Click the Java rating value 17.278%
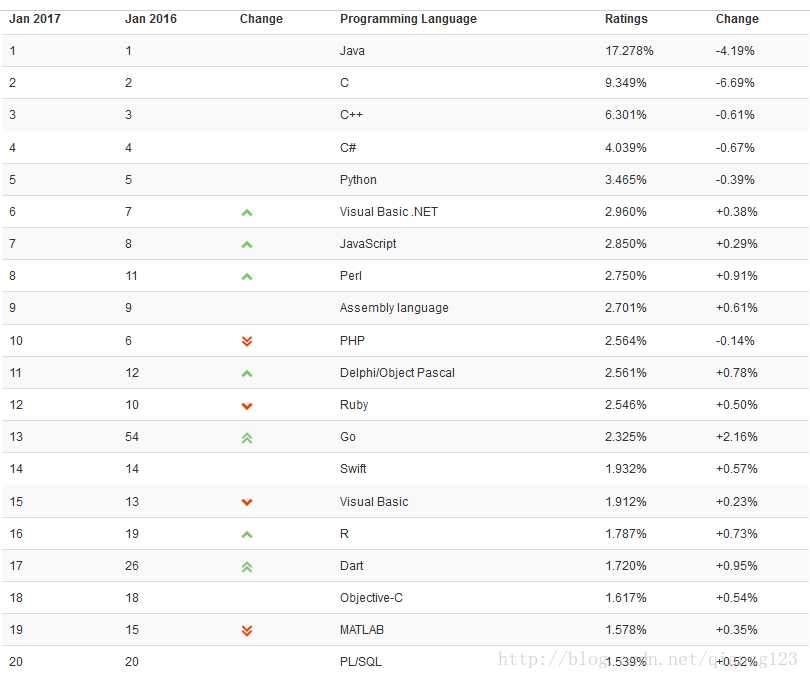 pos(629,51)
